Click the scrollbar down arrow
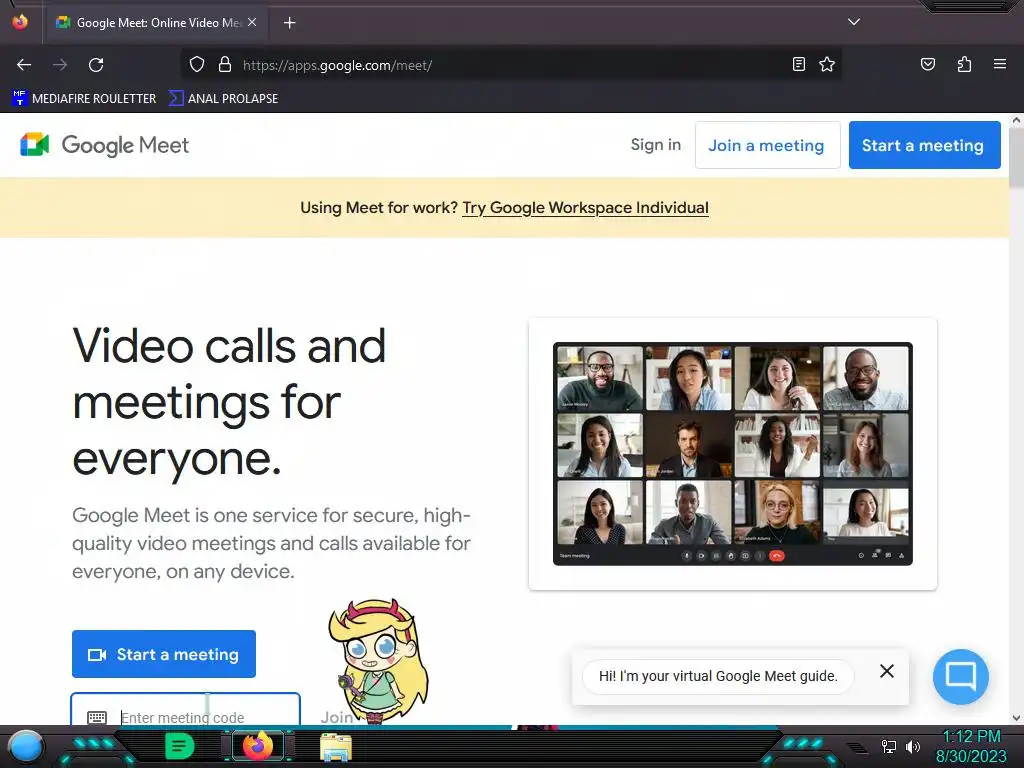Viewport: 1024px width, 768px height. tap(1016, 718)
